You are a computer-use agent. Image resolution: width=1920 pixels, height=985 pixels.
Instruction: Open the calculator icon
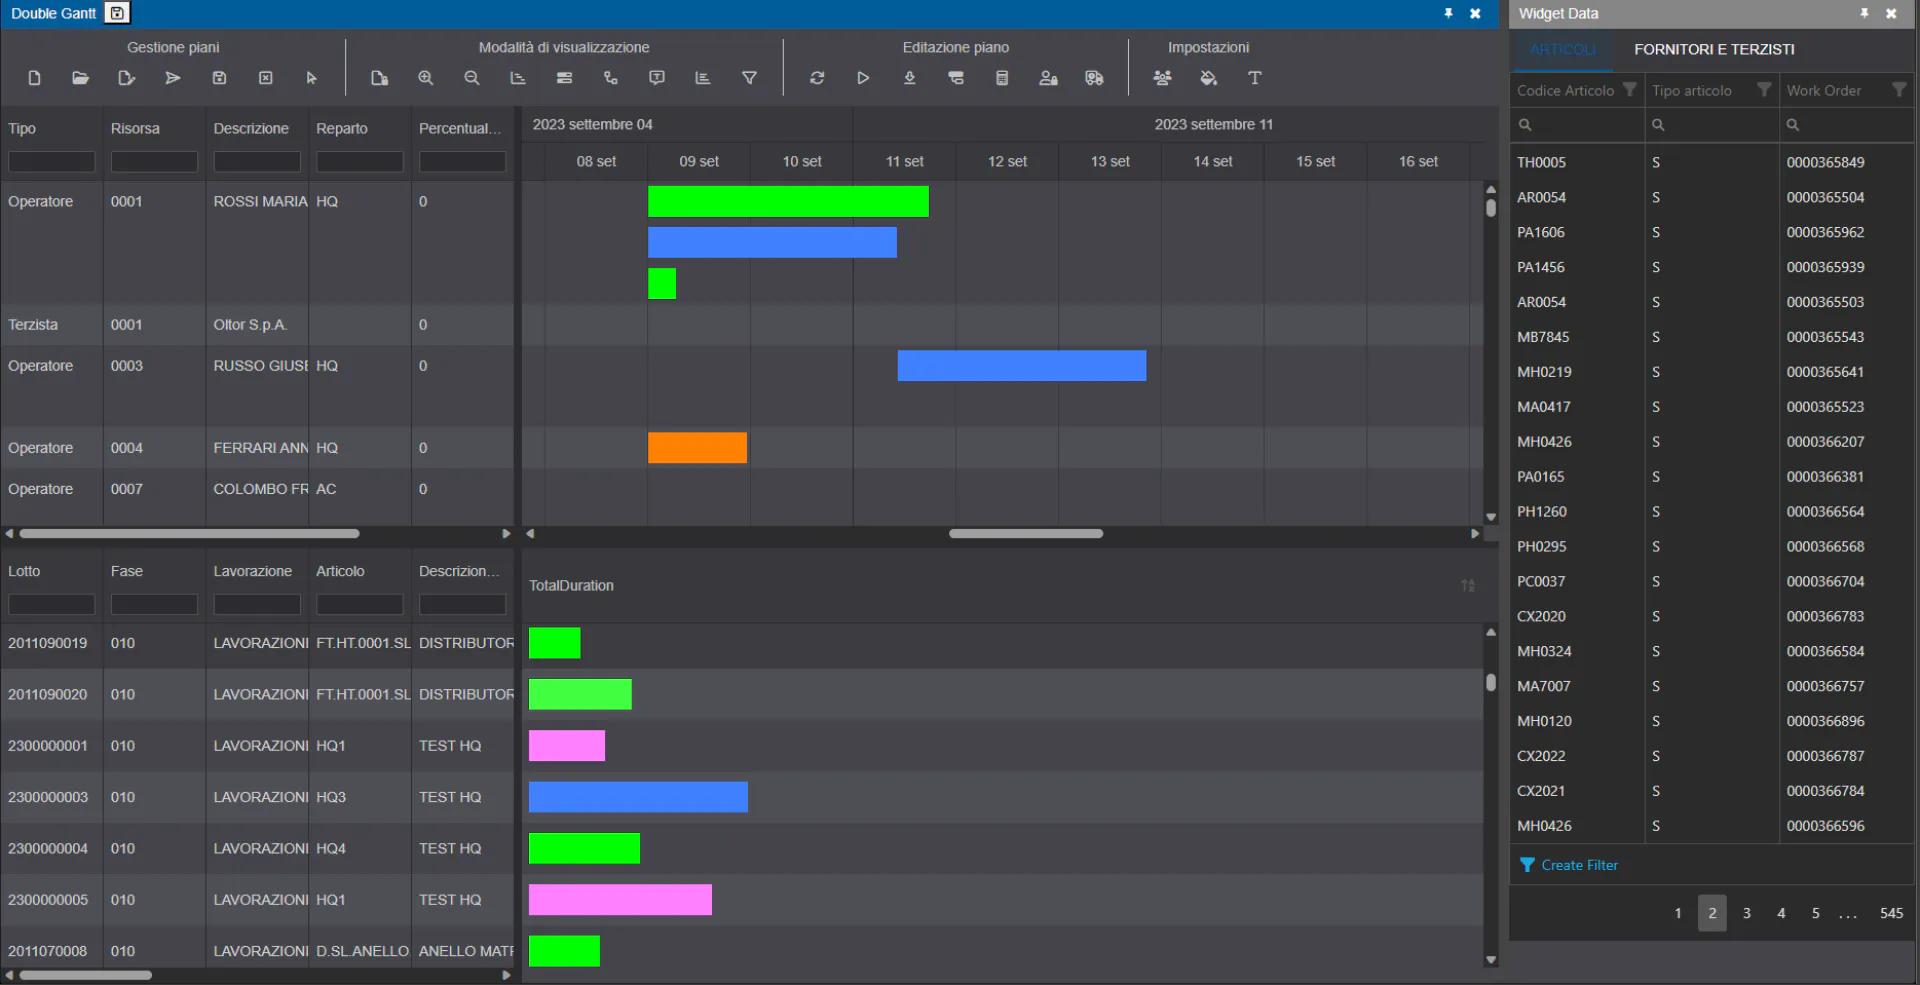(1002, 78)
